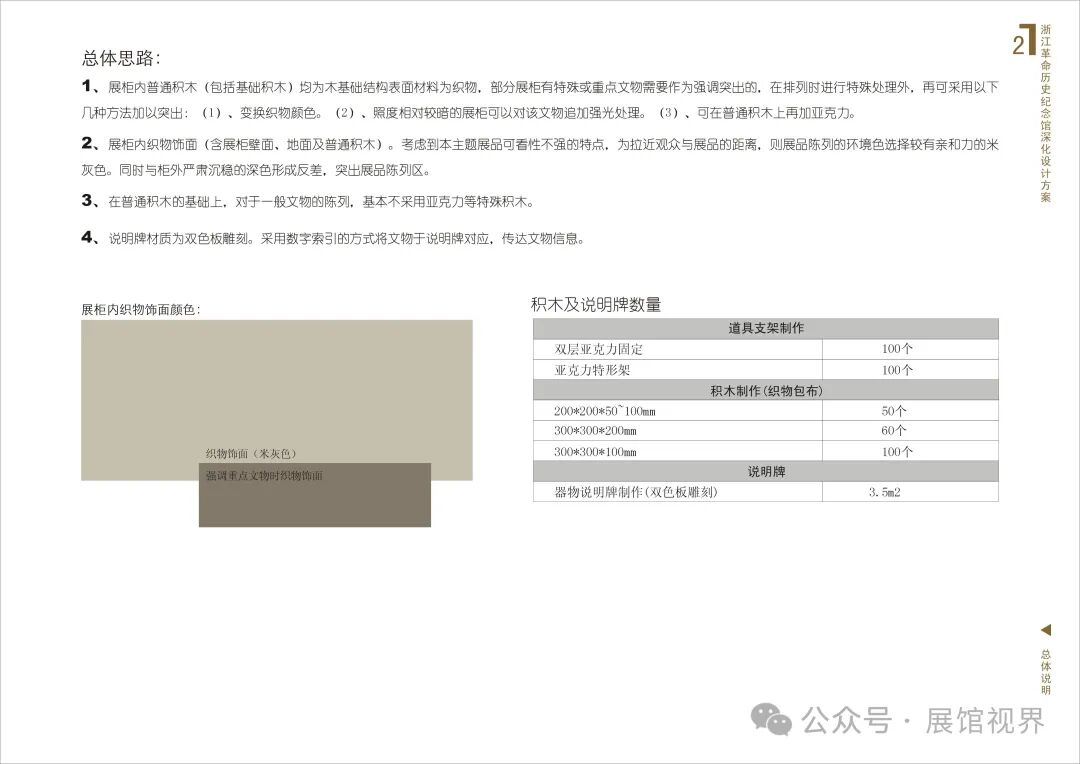Image resolution: width=1080 pixels, height=764 pixels.
Task: Click the 60个 quantity cell
Action: (x=893, y=431)
